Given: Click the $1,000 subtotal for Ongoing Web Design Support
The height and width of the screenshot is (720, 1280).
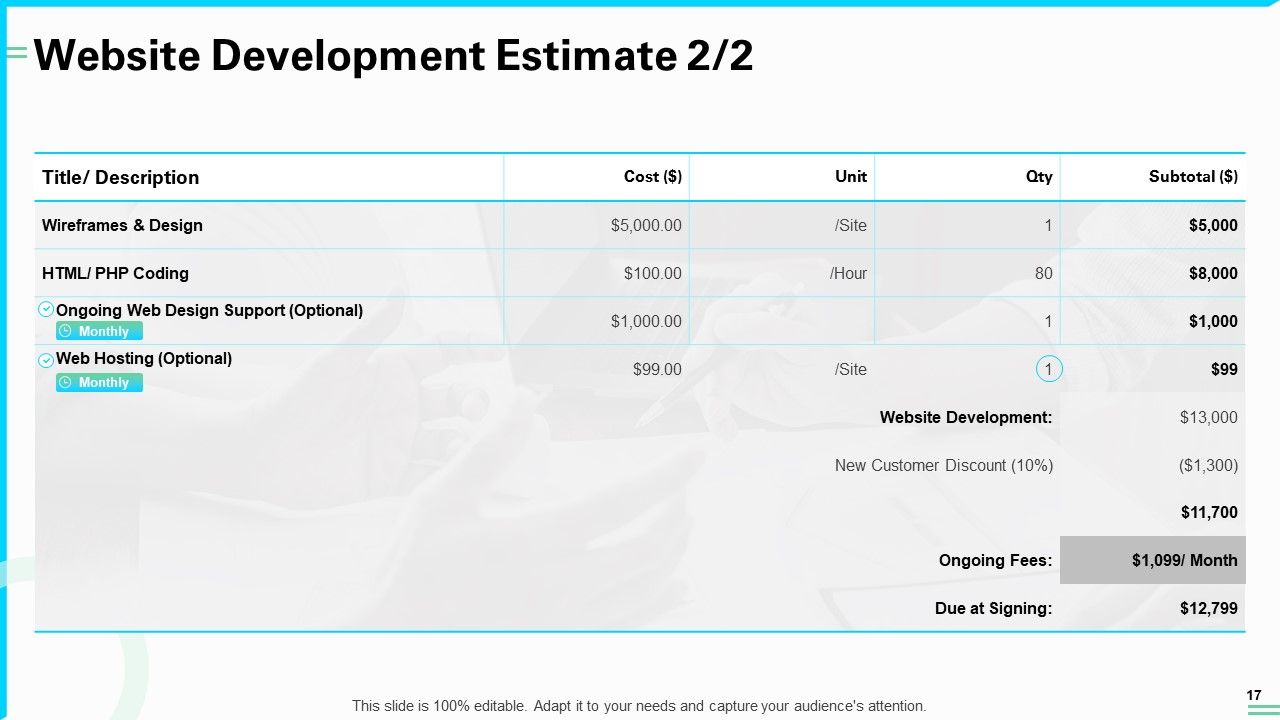Looking at the screenshot, I should [1213, 321].
